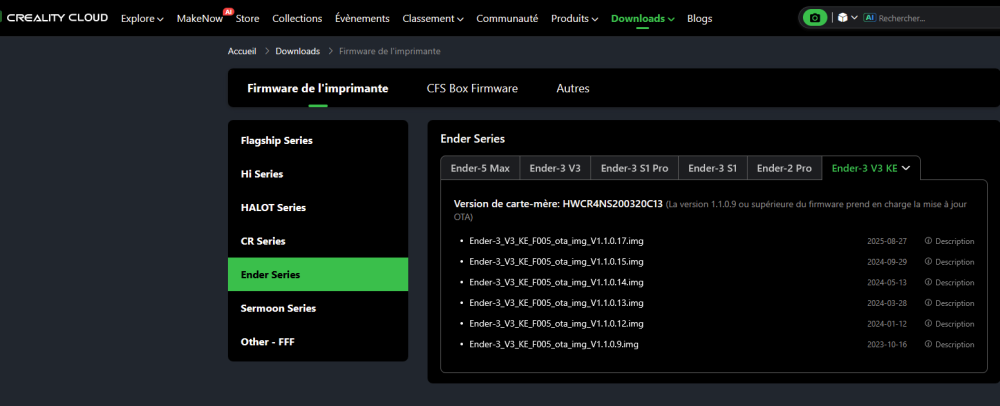Click the 2023-10-16 release date
This screenshot has height=406, width=1000.
point(886,344)
